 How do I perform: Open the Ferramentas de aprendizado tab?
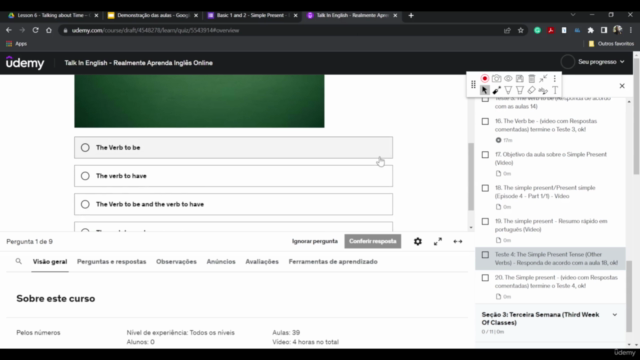tap(333, 262)
